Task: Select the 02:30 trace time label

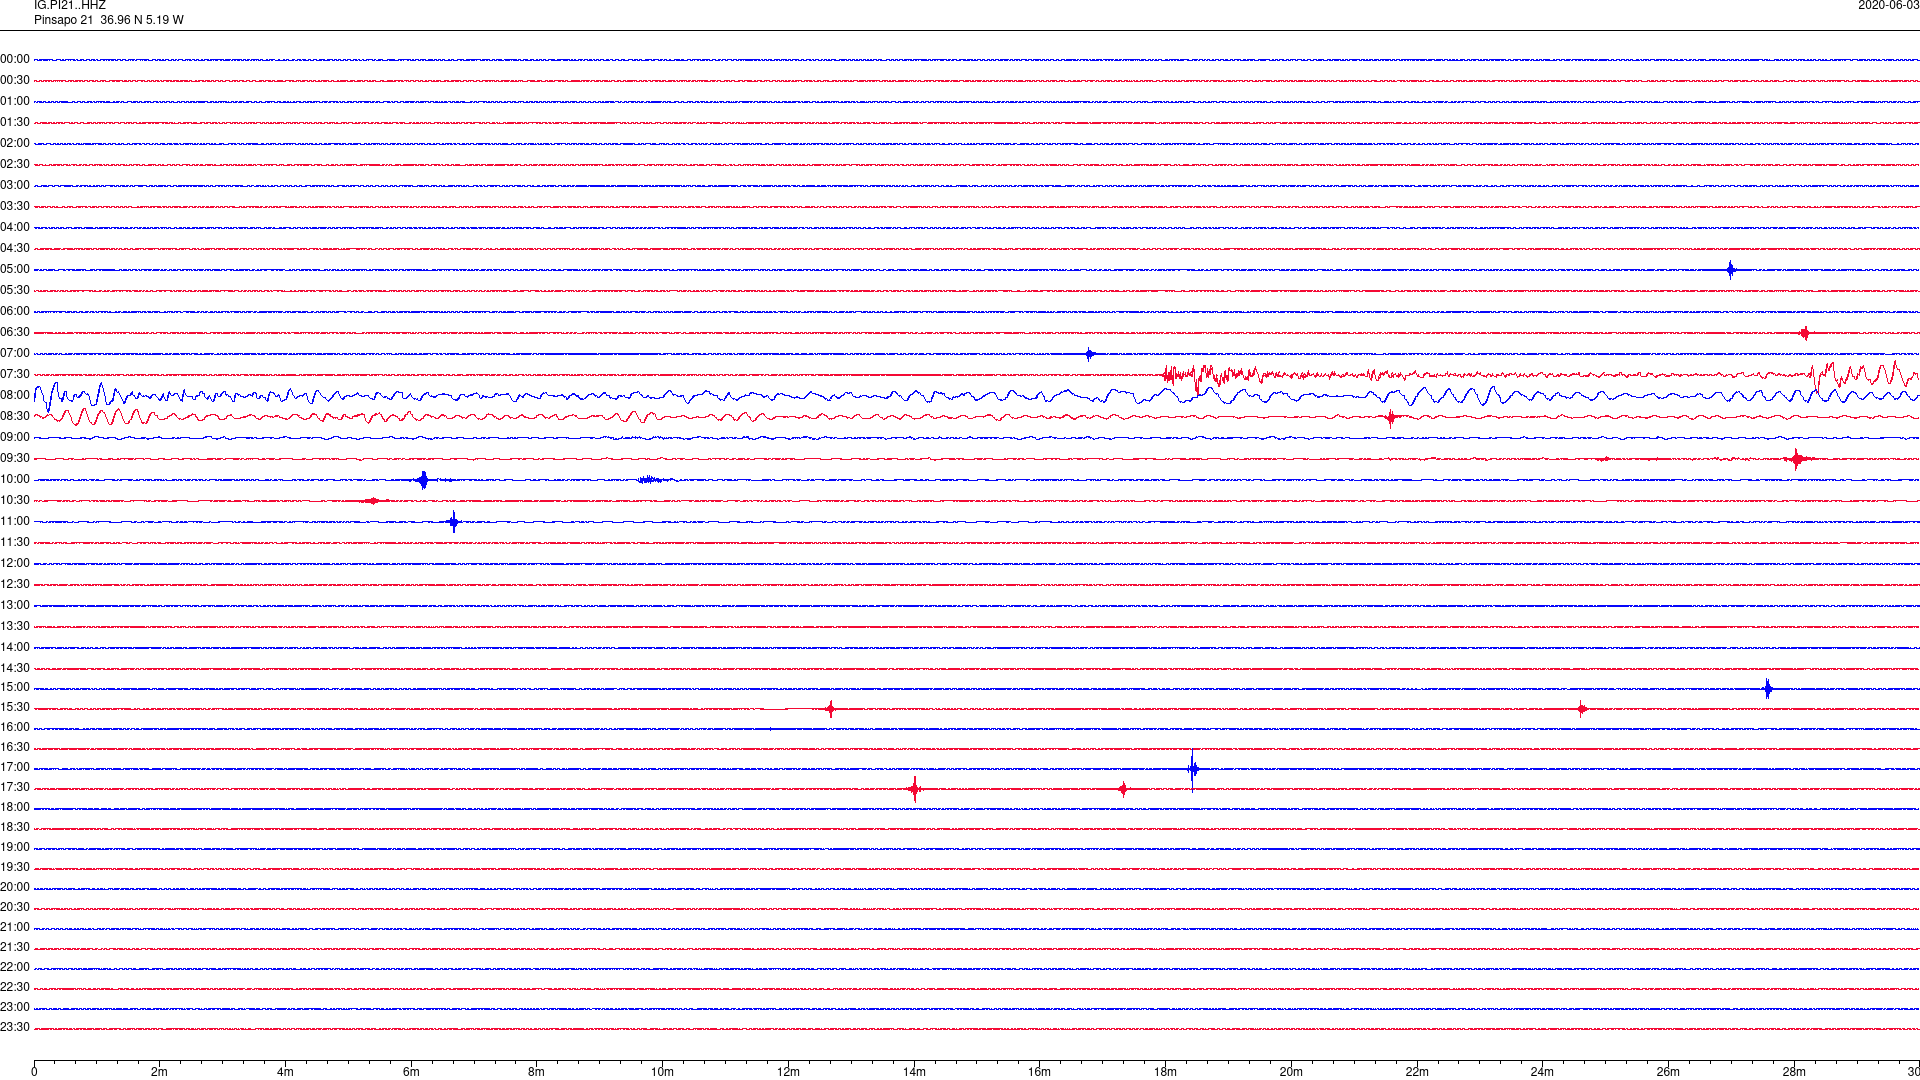Action: point(15,164)
